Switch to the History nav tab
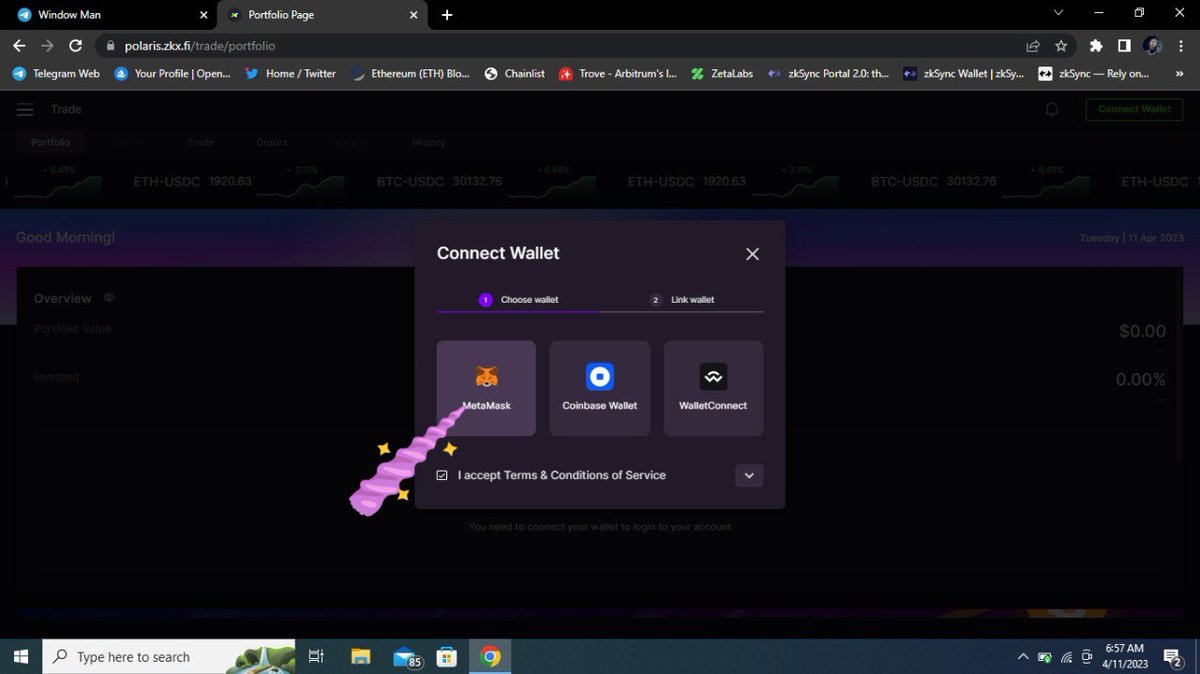The width and height of the screenshot is (1200, 674). pos(428,142)
